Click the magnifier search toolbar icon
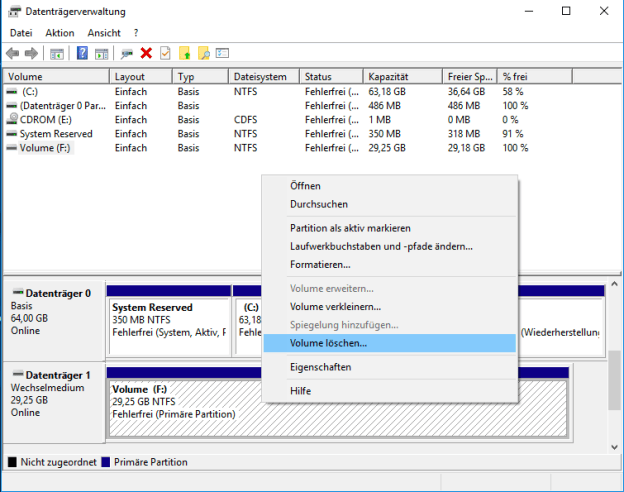This screenshot has width=624, height=492. (x=204, y=53)
